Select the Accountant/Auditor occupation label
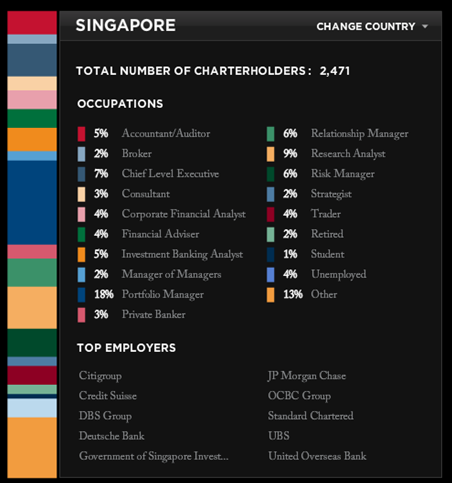The width and height of the screenshot is (452, 483). [x=166, y=134]
